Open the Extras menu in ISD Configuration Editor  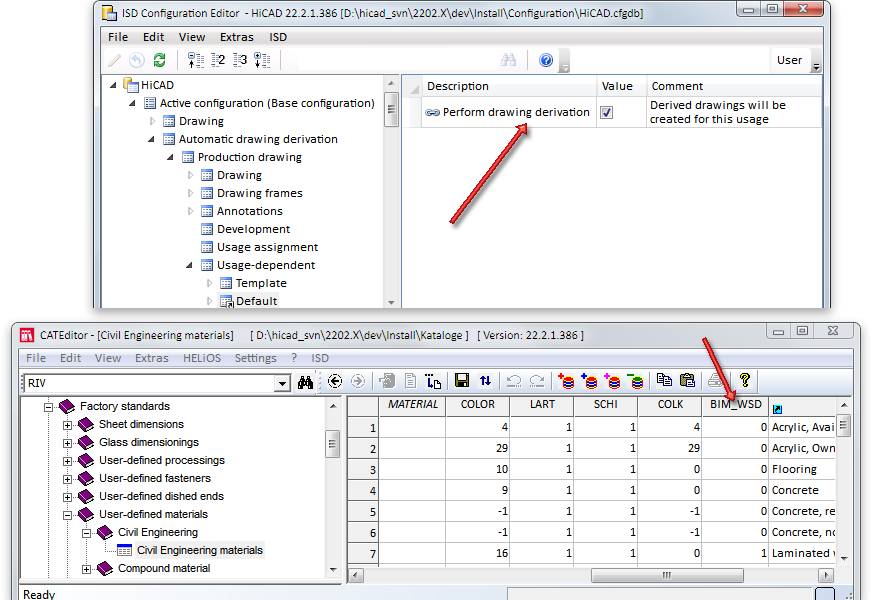(x=238, y=37)
